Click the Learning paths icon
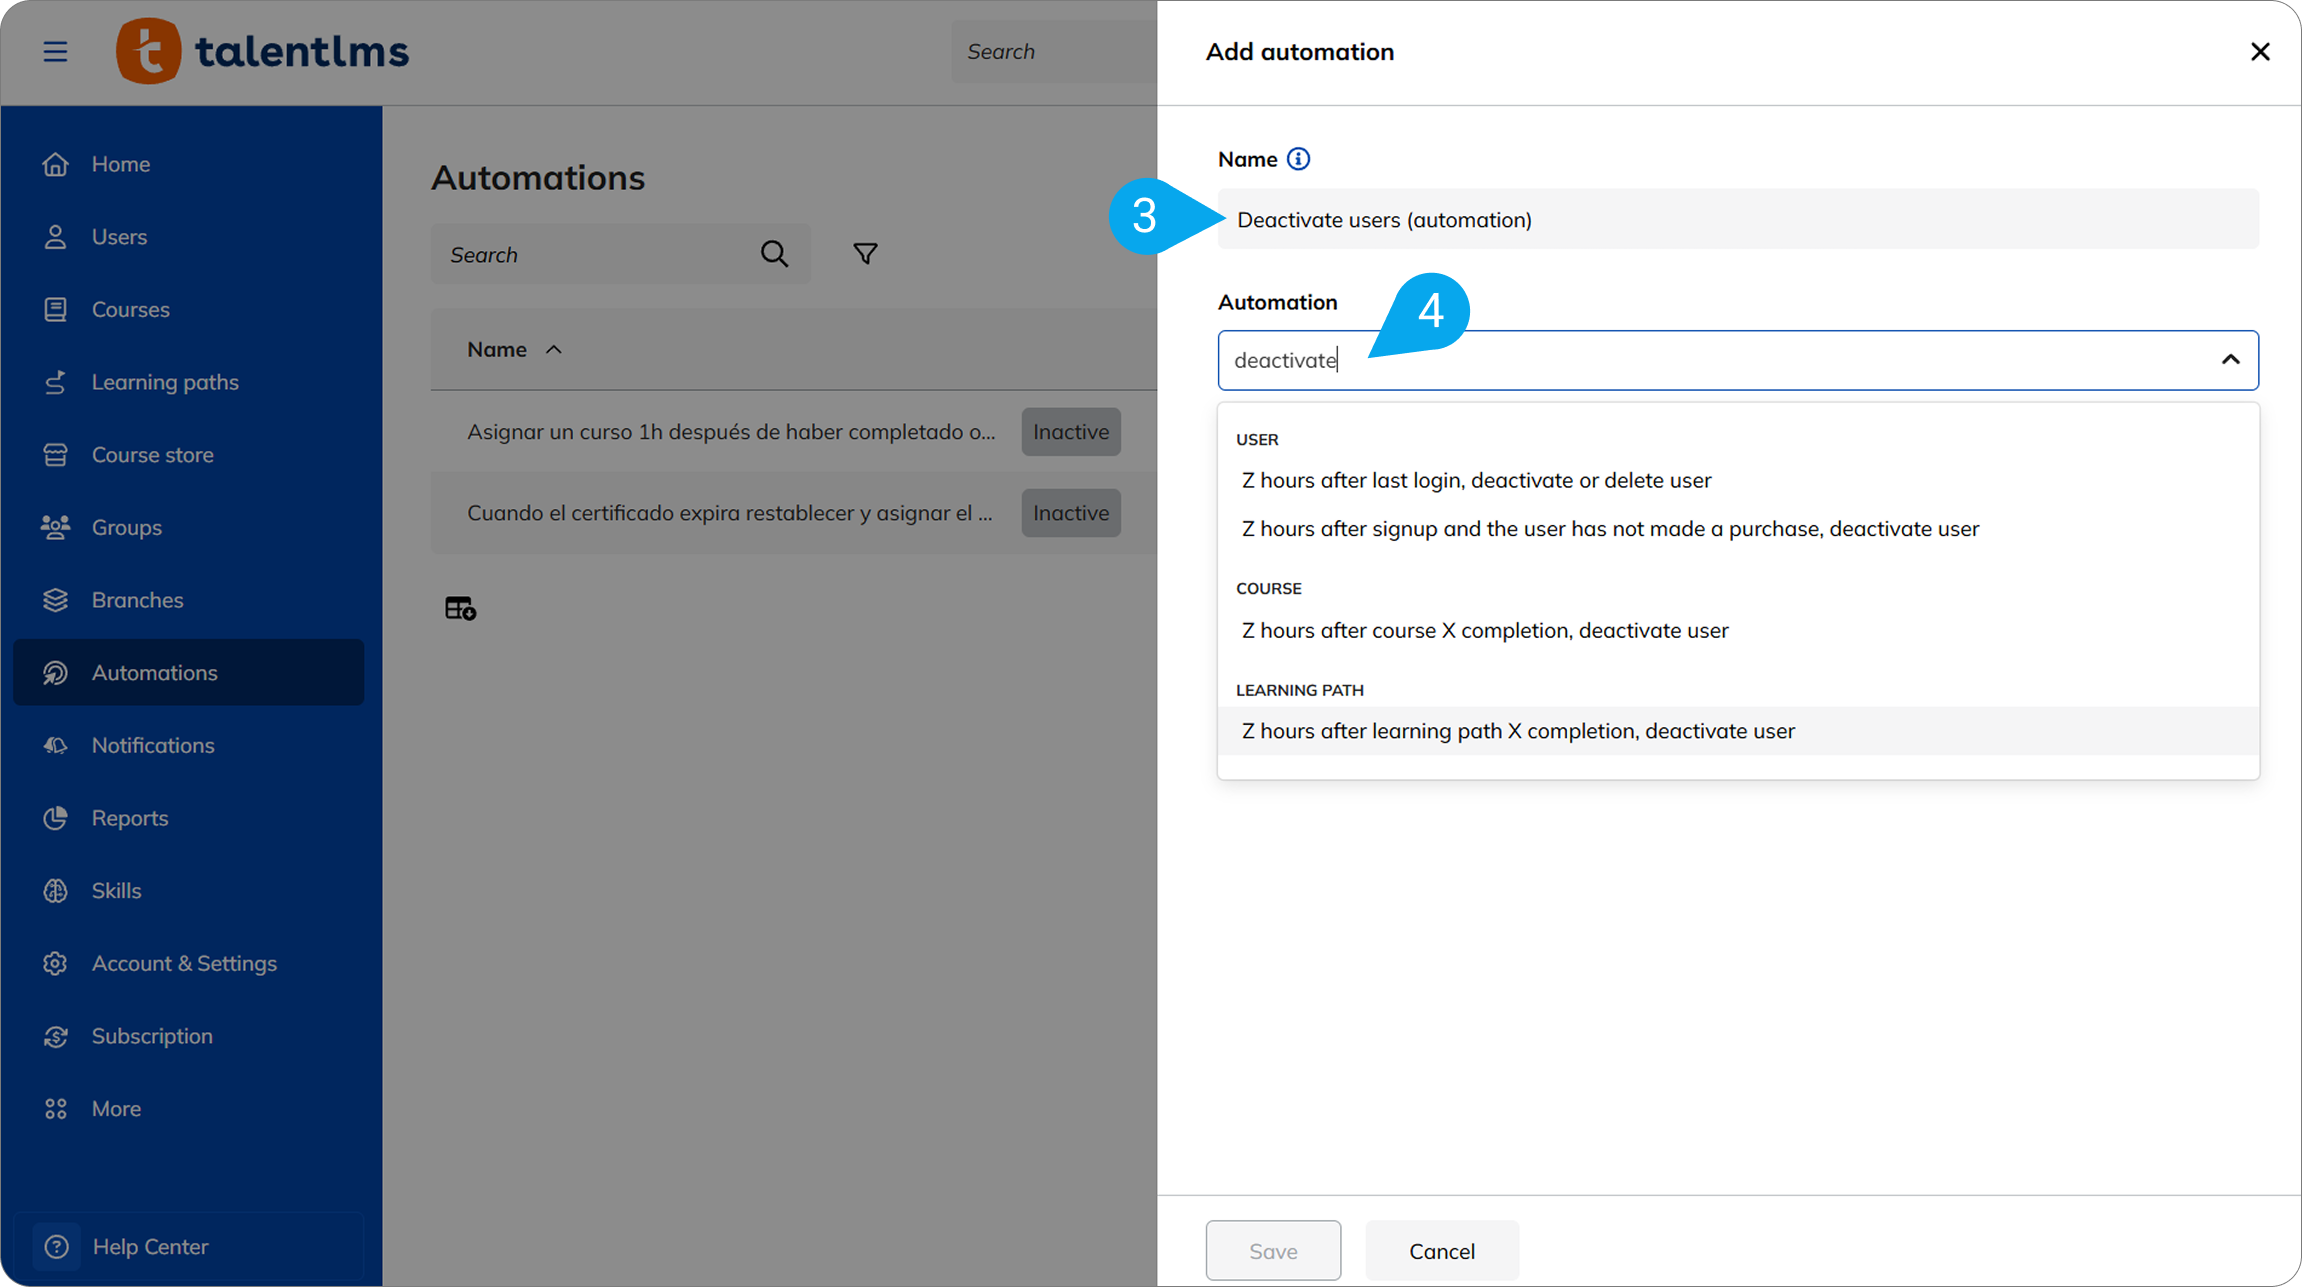 [55, 382]
